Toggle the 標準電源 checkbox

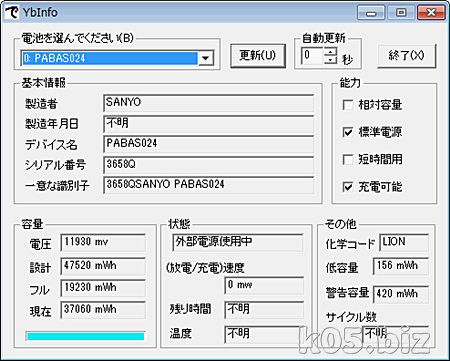tap(348, 132)
